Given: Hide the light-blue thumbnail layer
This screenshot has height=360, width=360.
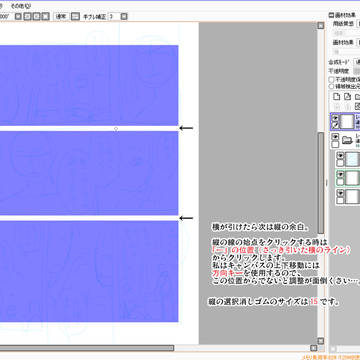Looking at the screenshot, I should (x=340, y=156).
